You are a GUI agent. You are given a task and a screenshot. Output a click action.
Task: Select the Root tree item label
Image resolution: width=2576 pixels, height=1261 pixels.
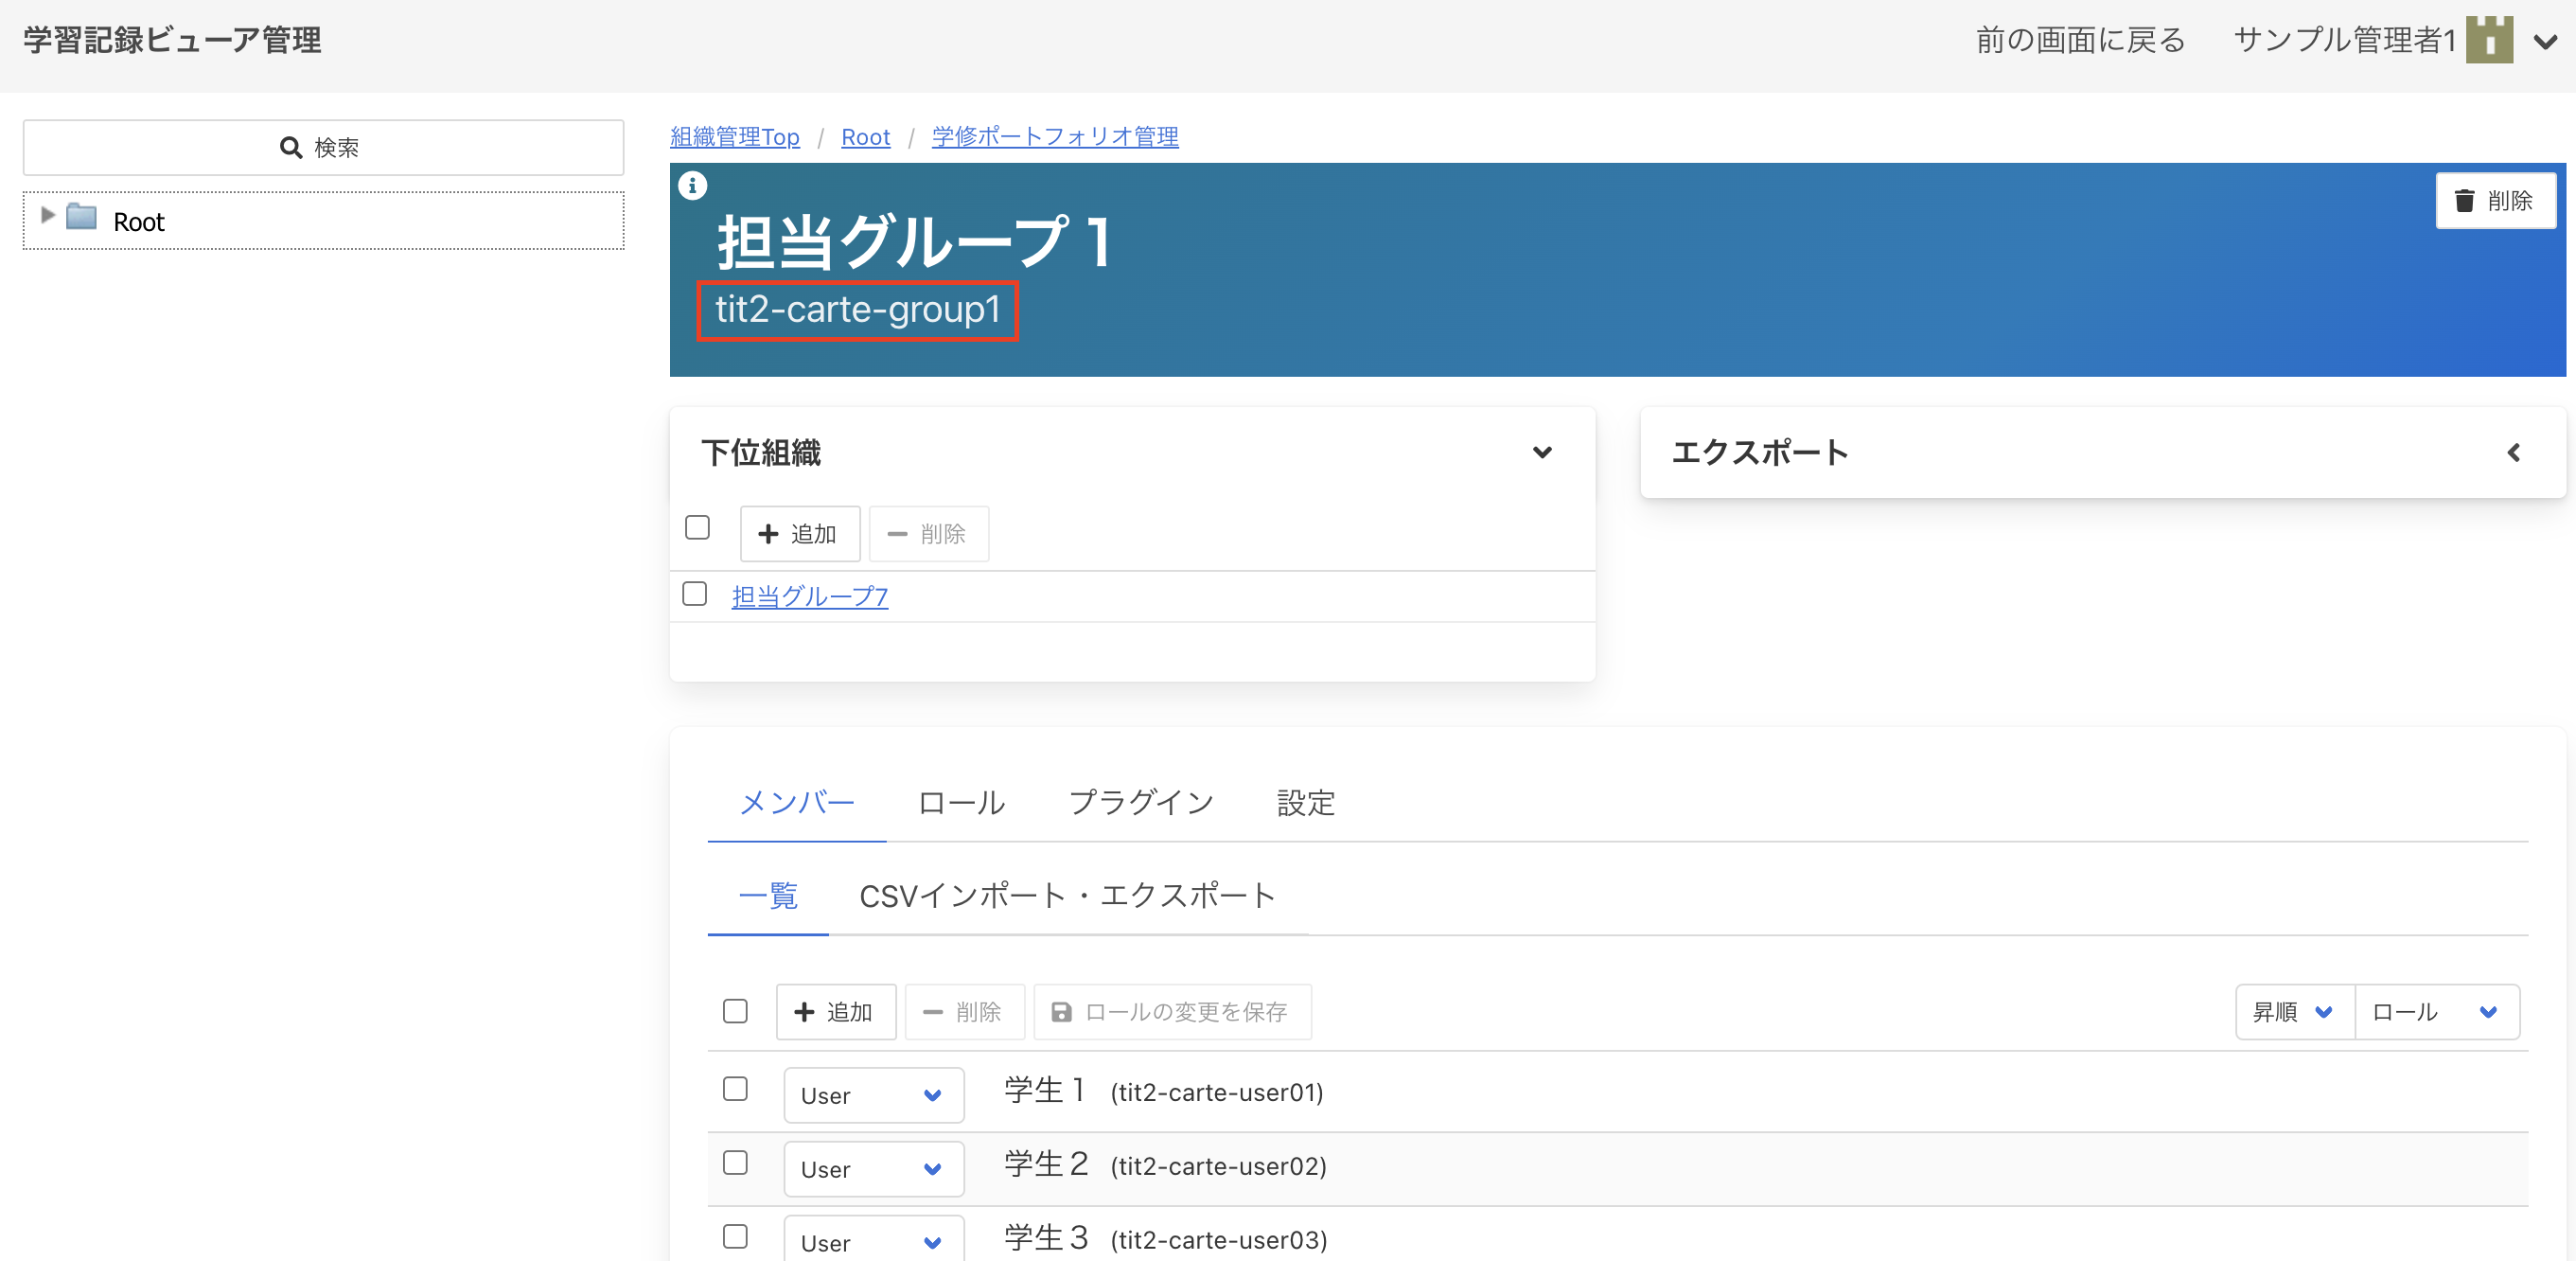point(139,221)
